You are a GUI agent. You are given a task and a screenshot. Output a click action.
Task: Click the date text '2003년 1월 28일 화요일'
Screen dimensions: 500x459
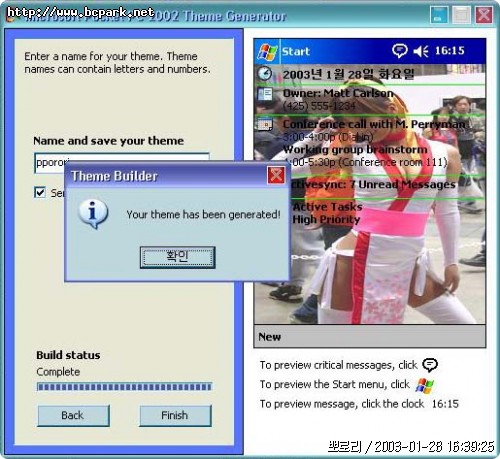(x=349, y=74)
